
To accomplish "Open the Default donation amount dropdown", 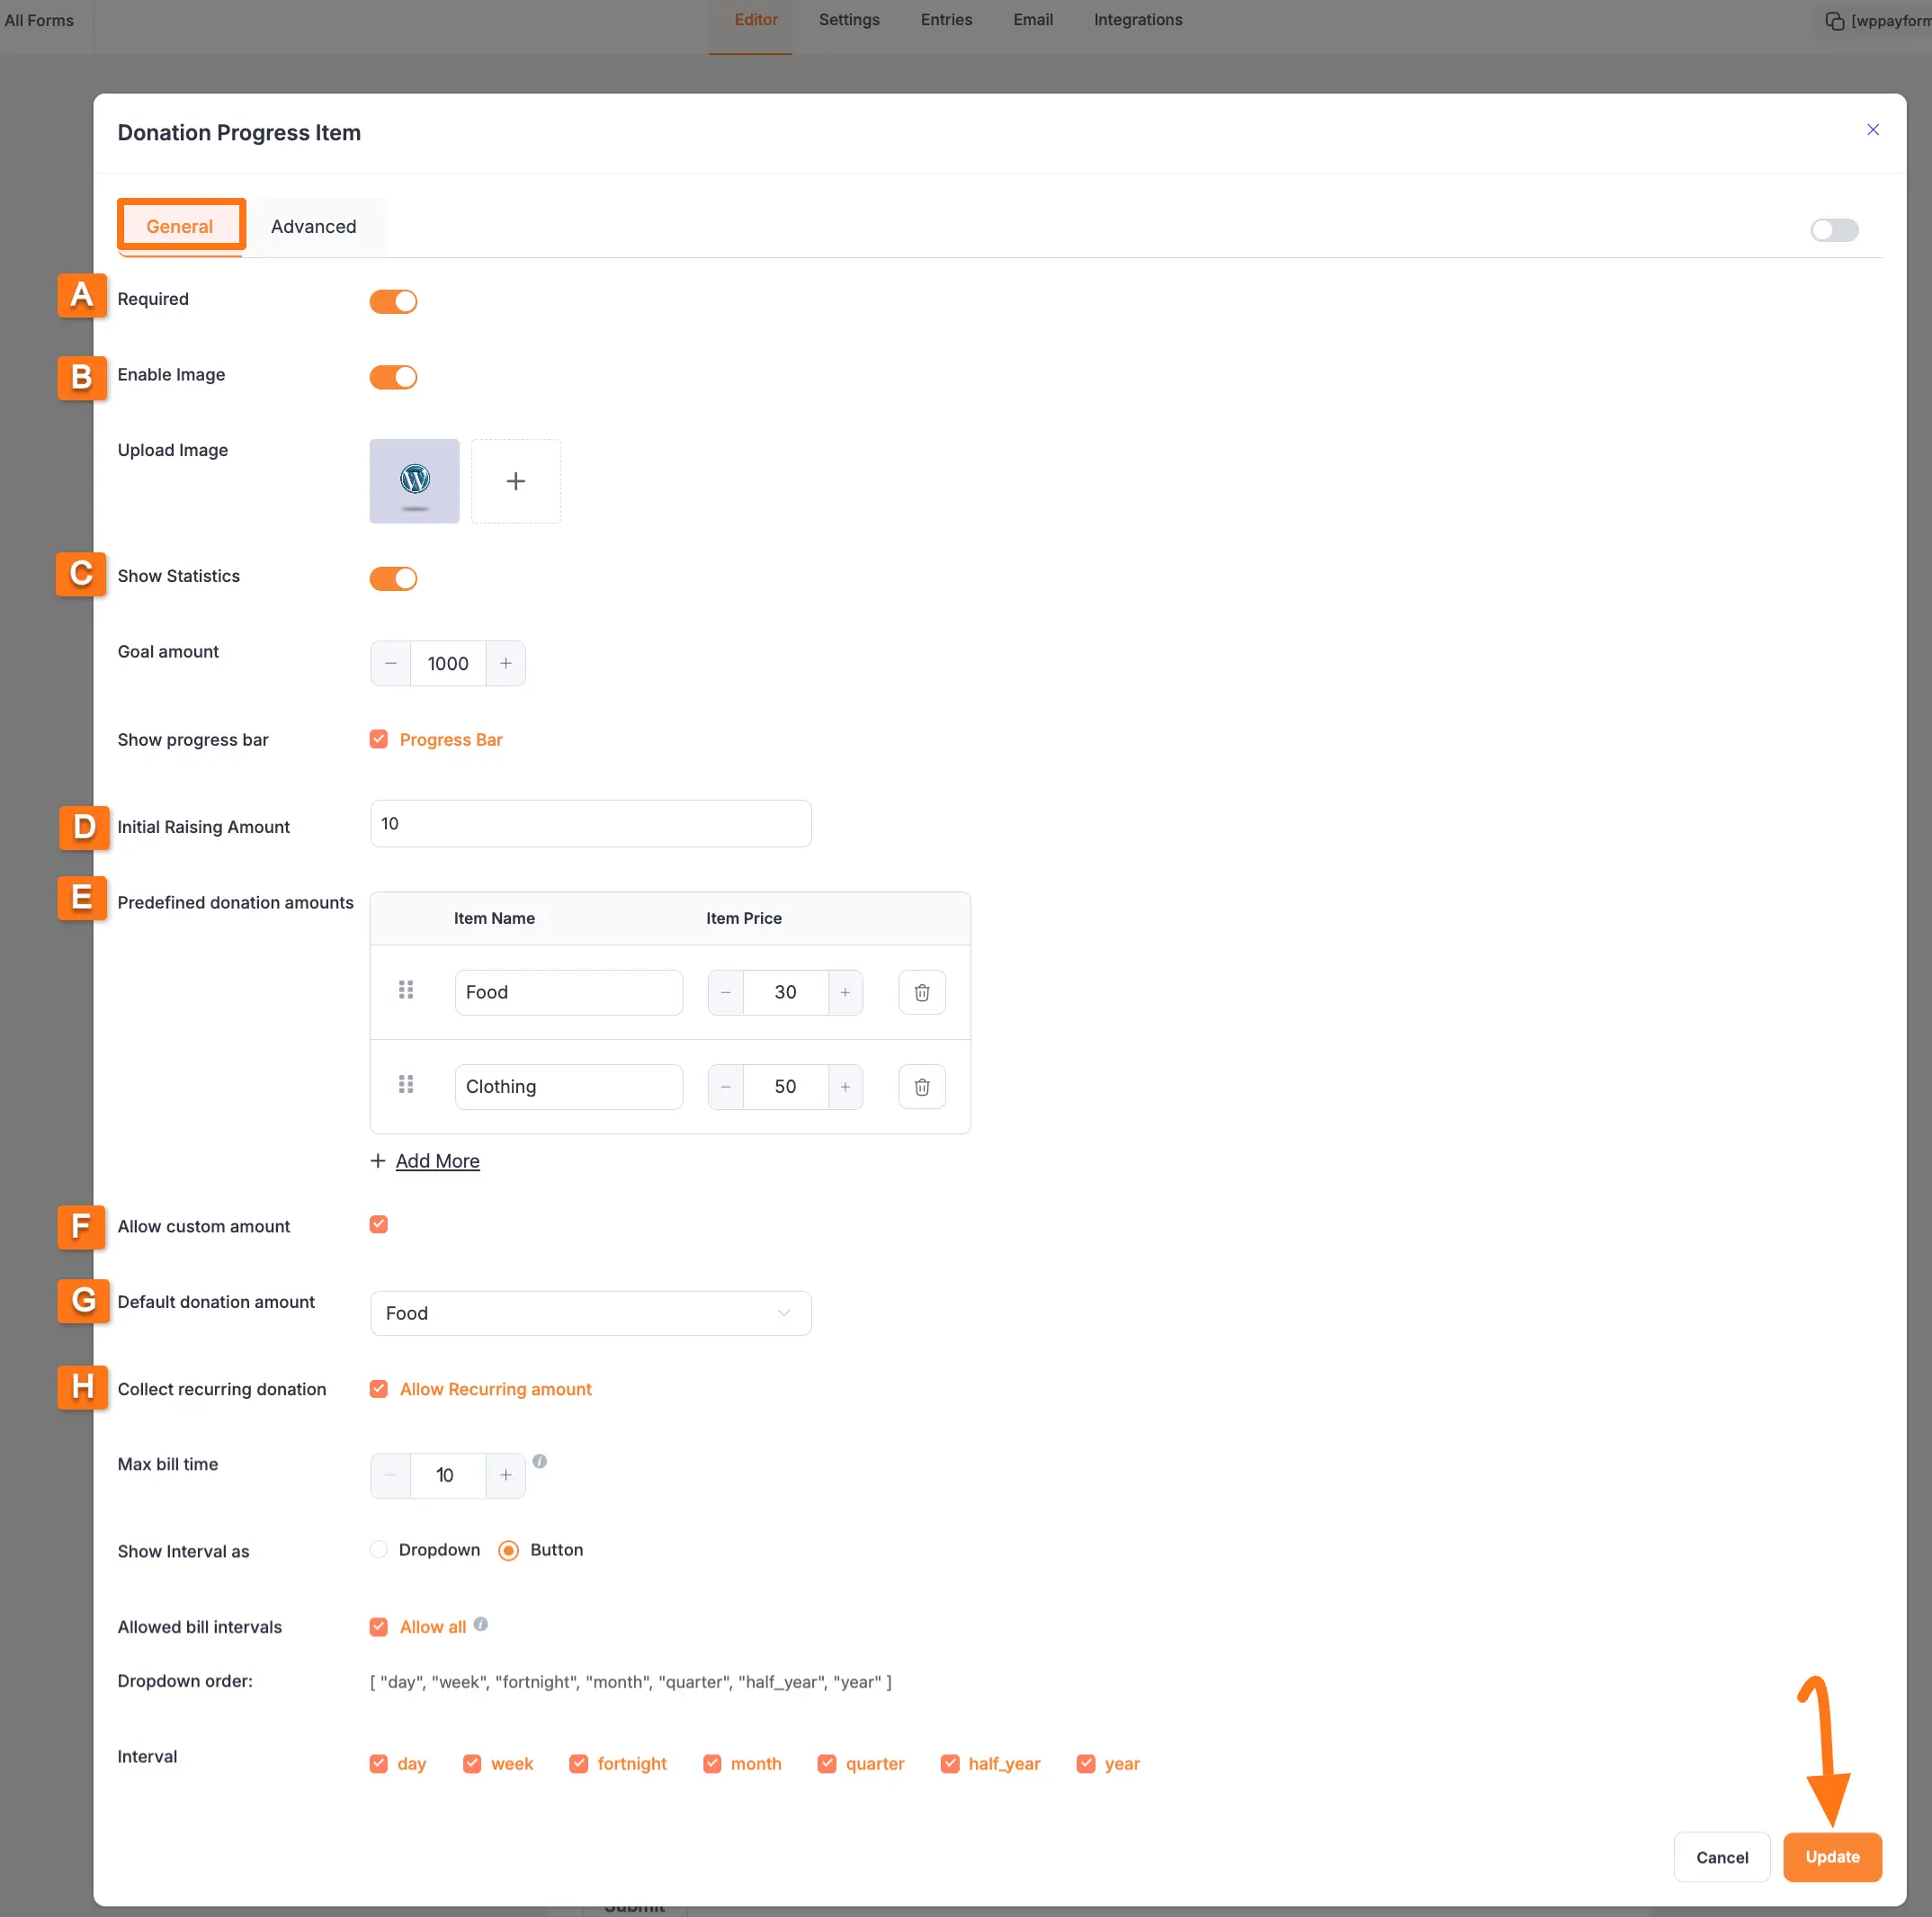I will click(x=589, y=1313).
